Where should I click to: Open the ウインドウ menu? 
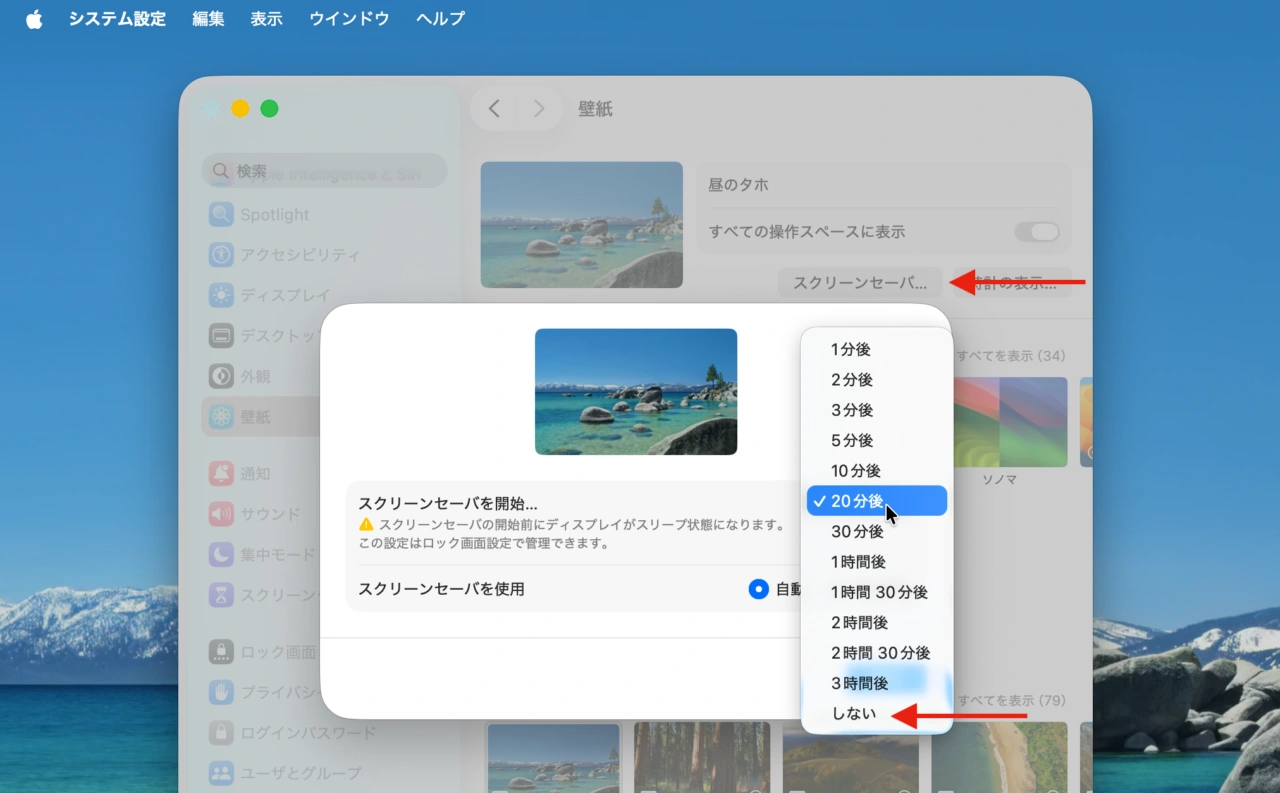[x=348, y=19]
